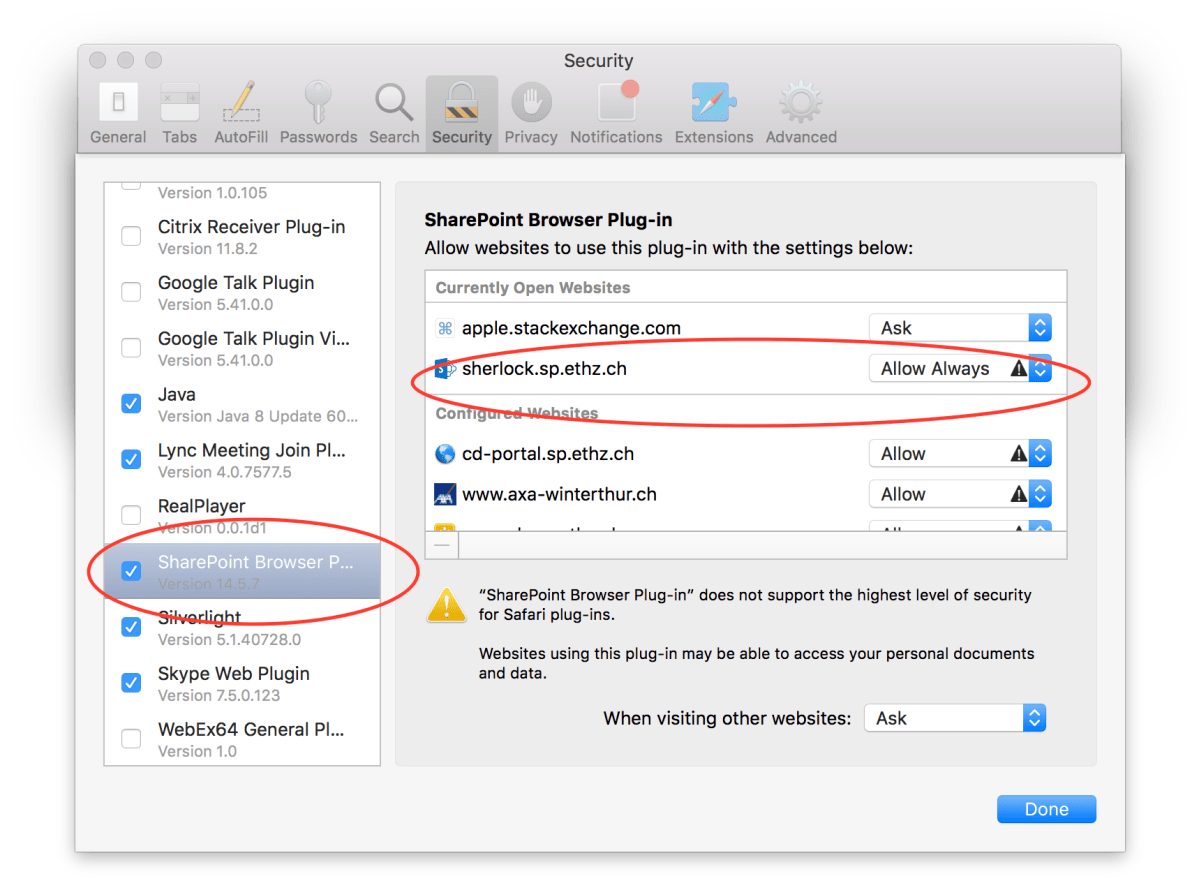The height and width of the screenshot is (881, 1199).
Task: Open the Search magnifier icon
Action: click(394, 102)
